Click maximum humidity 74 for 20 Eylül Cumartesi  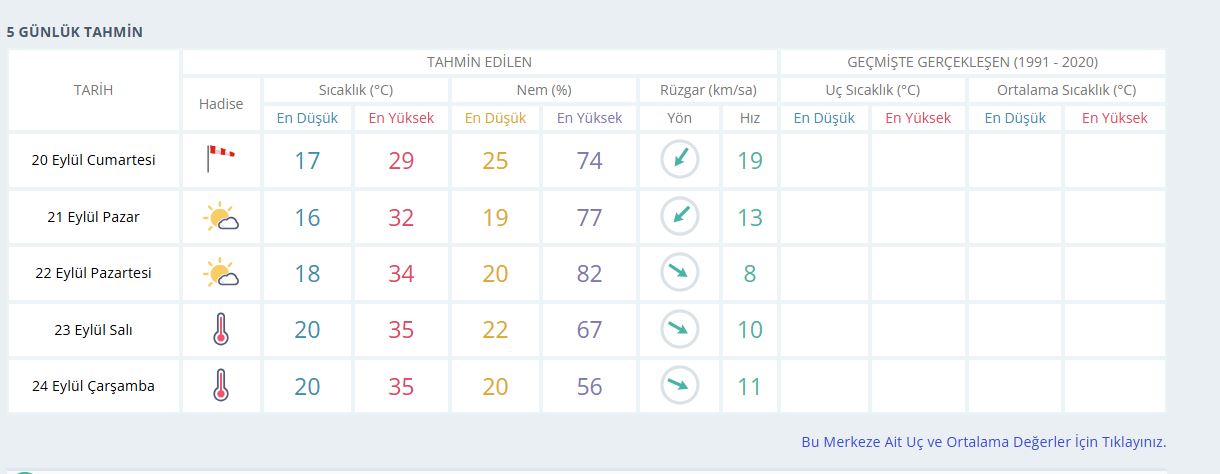(x=589, y=160)
